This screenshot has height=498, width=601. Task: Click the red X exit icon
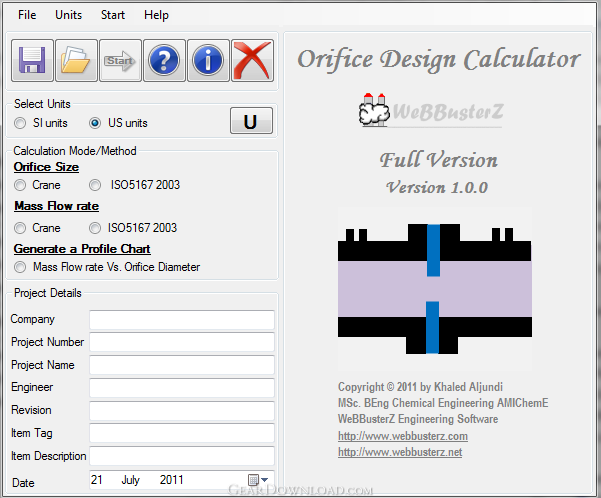click(253, 60)
